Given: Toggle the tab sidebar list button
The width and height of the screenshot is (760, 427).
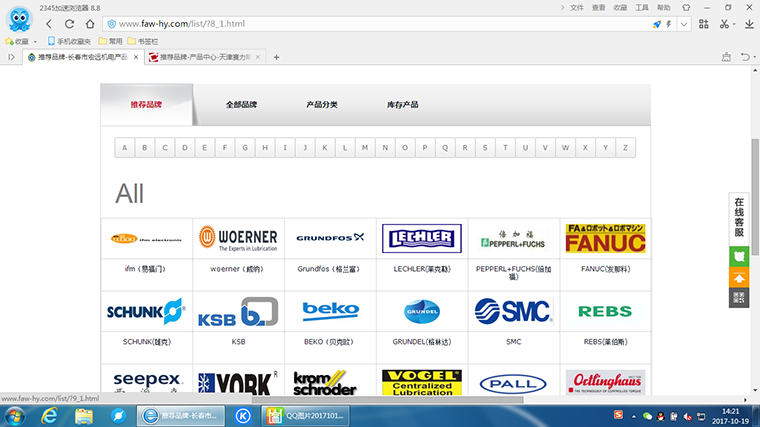Looking at the screenshot, I should pos(11,57).
